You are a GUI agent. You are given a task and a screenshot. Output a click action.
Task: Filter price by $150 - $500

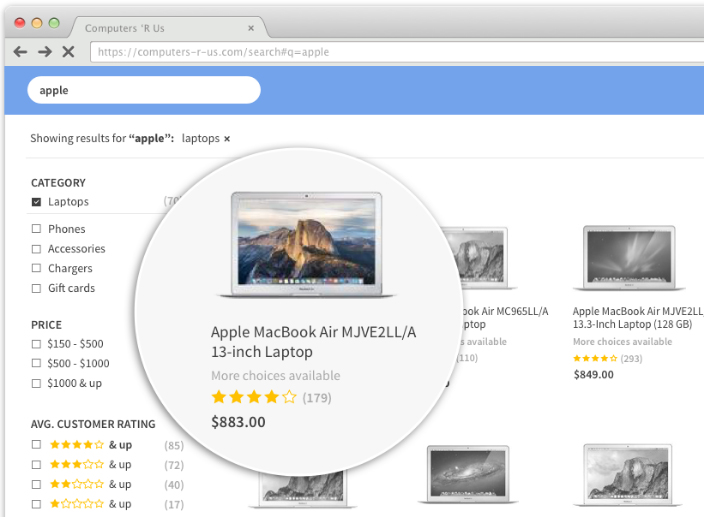tap(37, 344)
